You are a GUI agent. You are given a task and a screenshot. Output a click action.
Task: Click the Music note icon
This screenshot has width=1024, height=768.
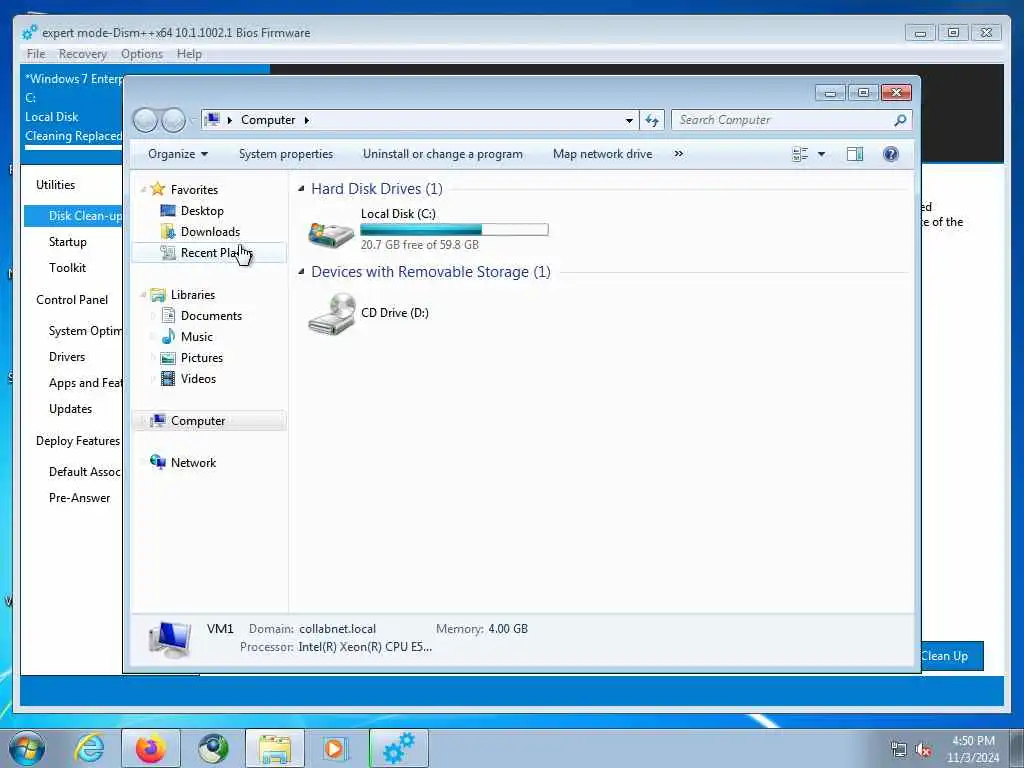(168, 336)
